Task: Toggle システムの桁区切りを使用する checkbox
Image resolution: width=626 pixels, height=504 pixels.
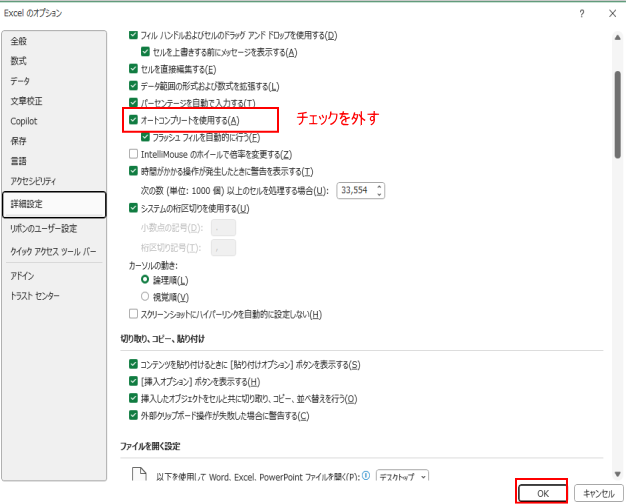Action: (x=133, y=208)
